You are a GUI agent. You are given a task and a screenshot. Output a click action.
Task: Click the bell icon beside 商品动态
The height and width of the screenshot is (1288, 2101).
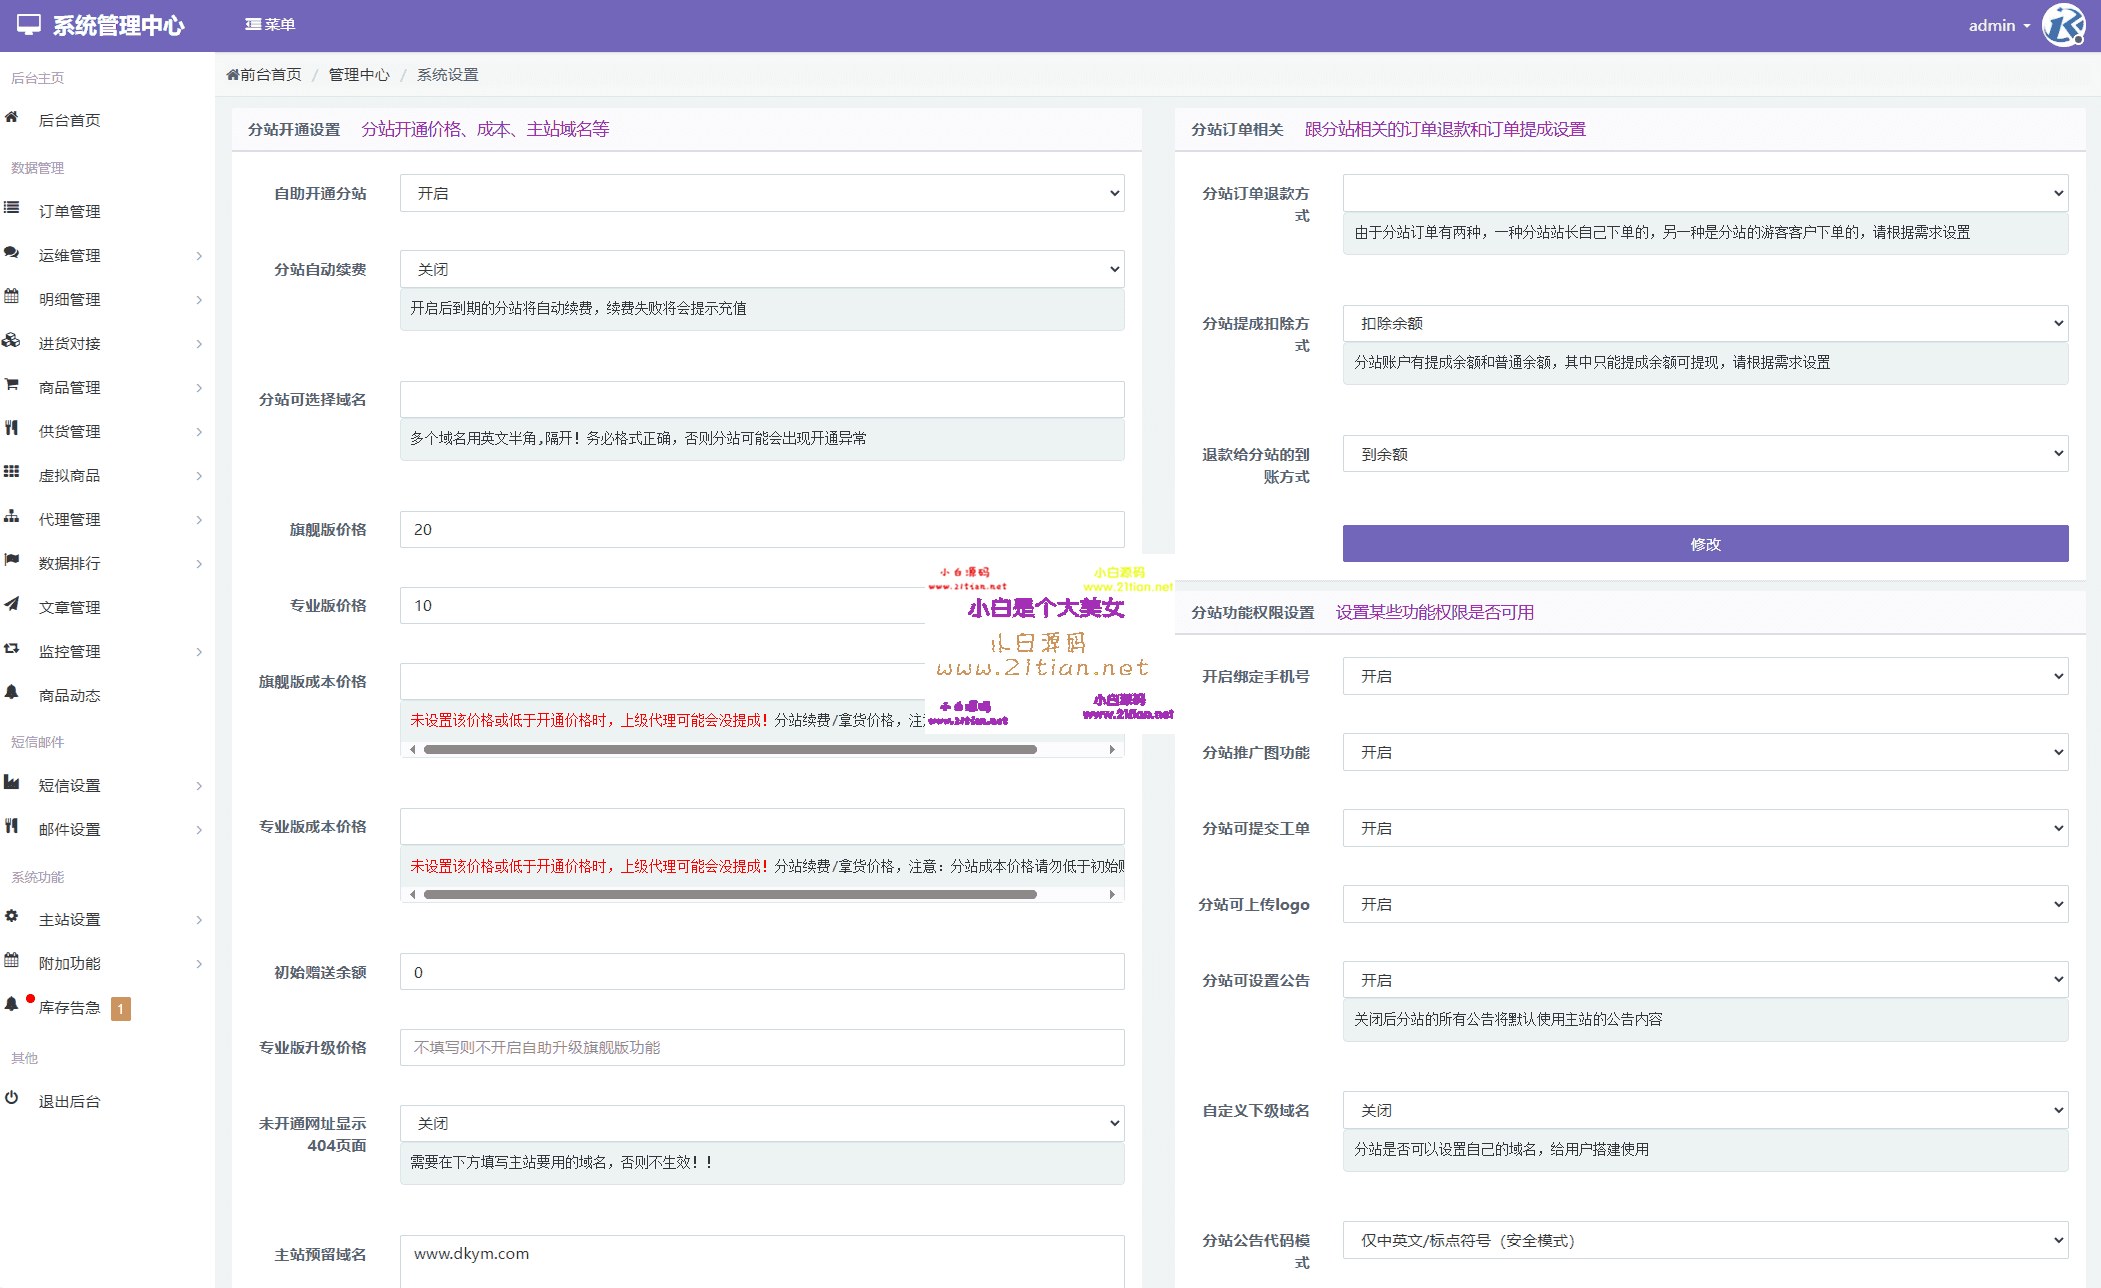coord(12,692)
